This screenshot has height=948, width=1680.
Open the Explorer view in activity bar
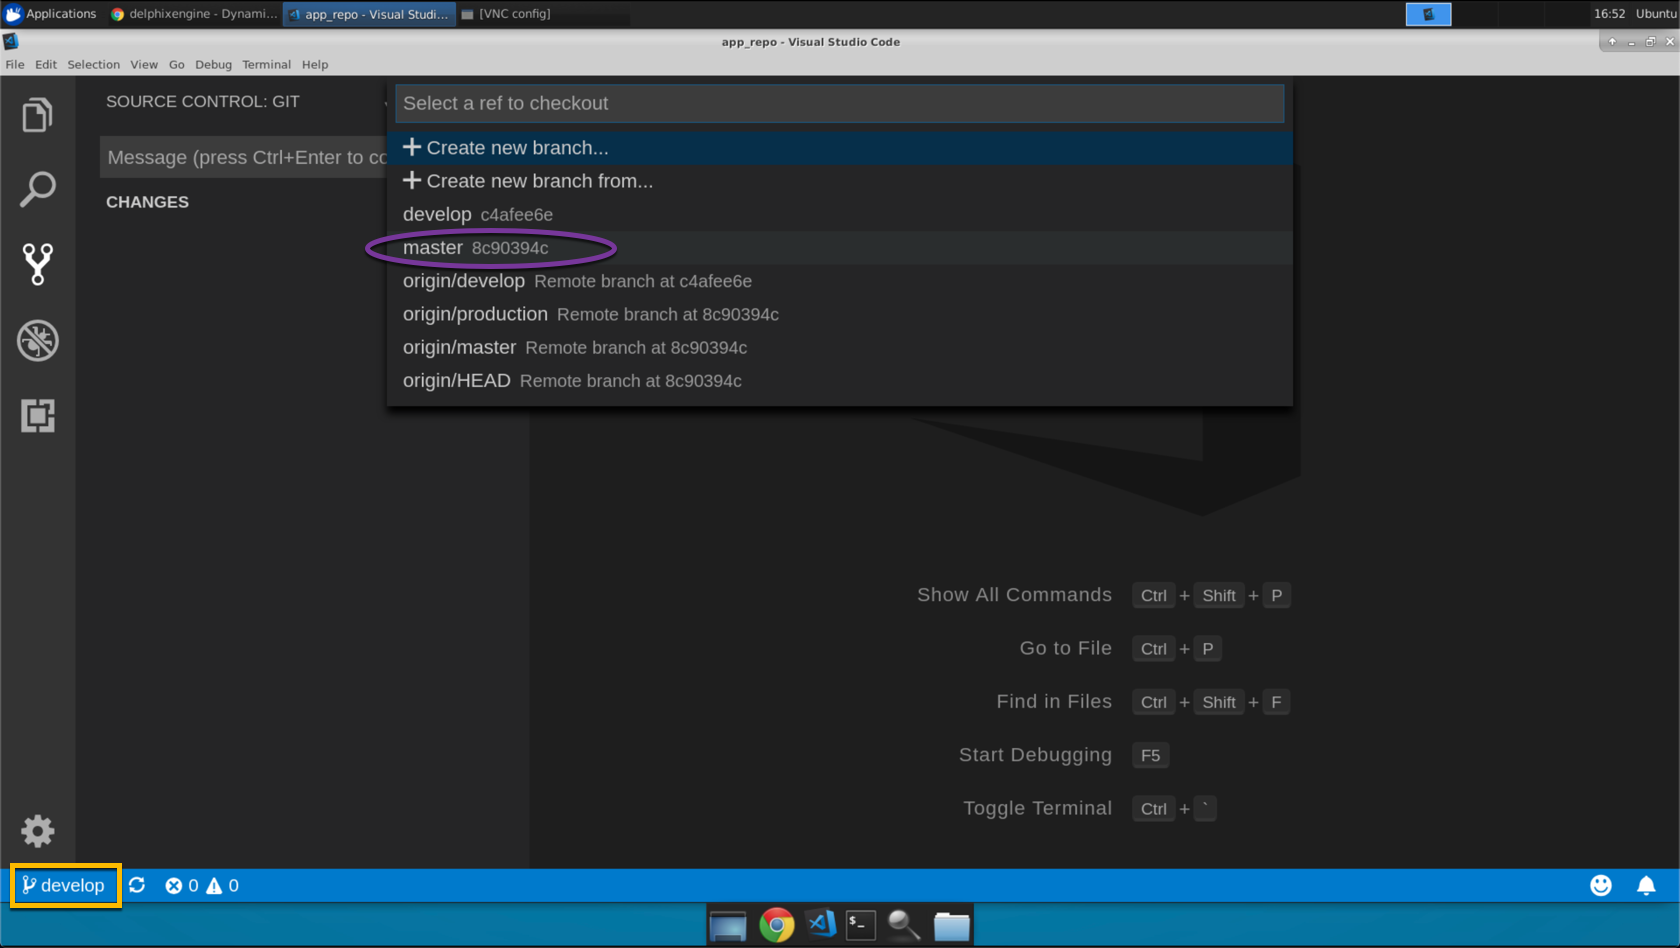pos(37,115)
